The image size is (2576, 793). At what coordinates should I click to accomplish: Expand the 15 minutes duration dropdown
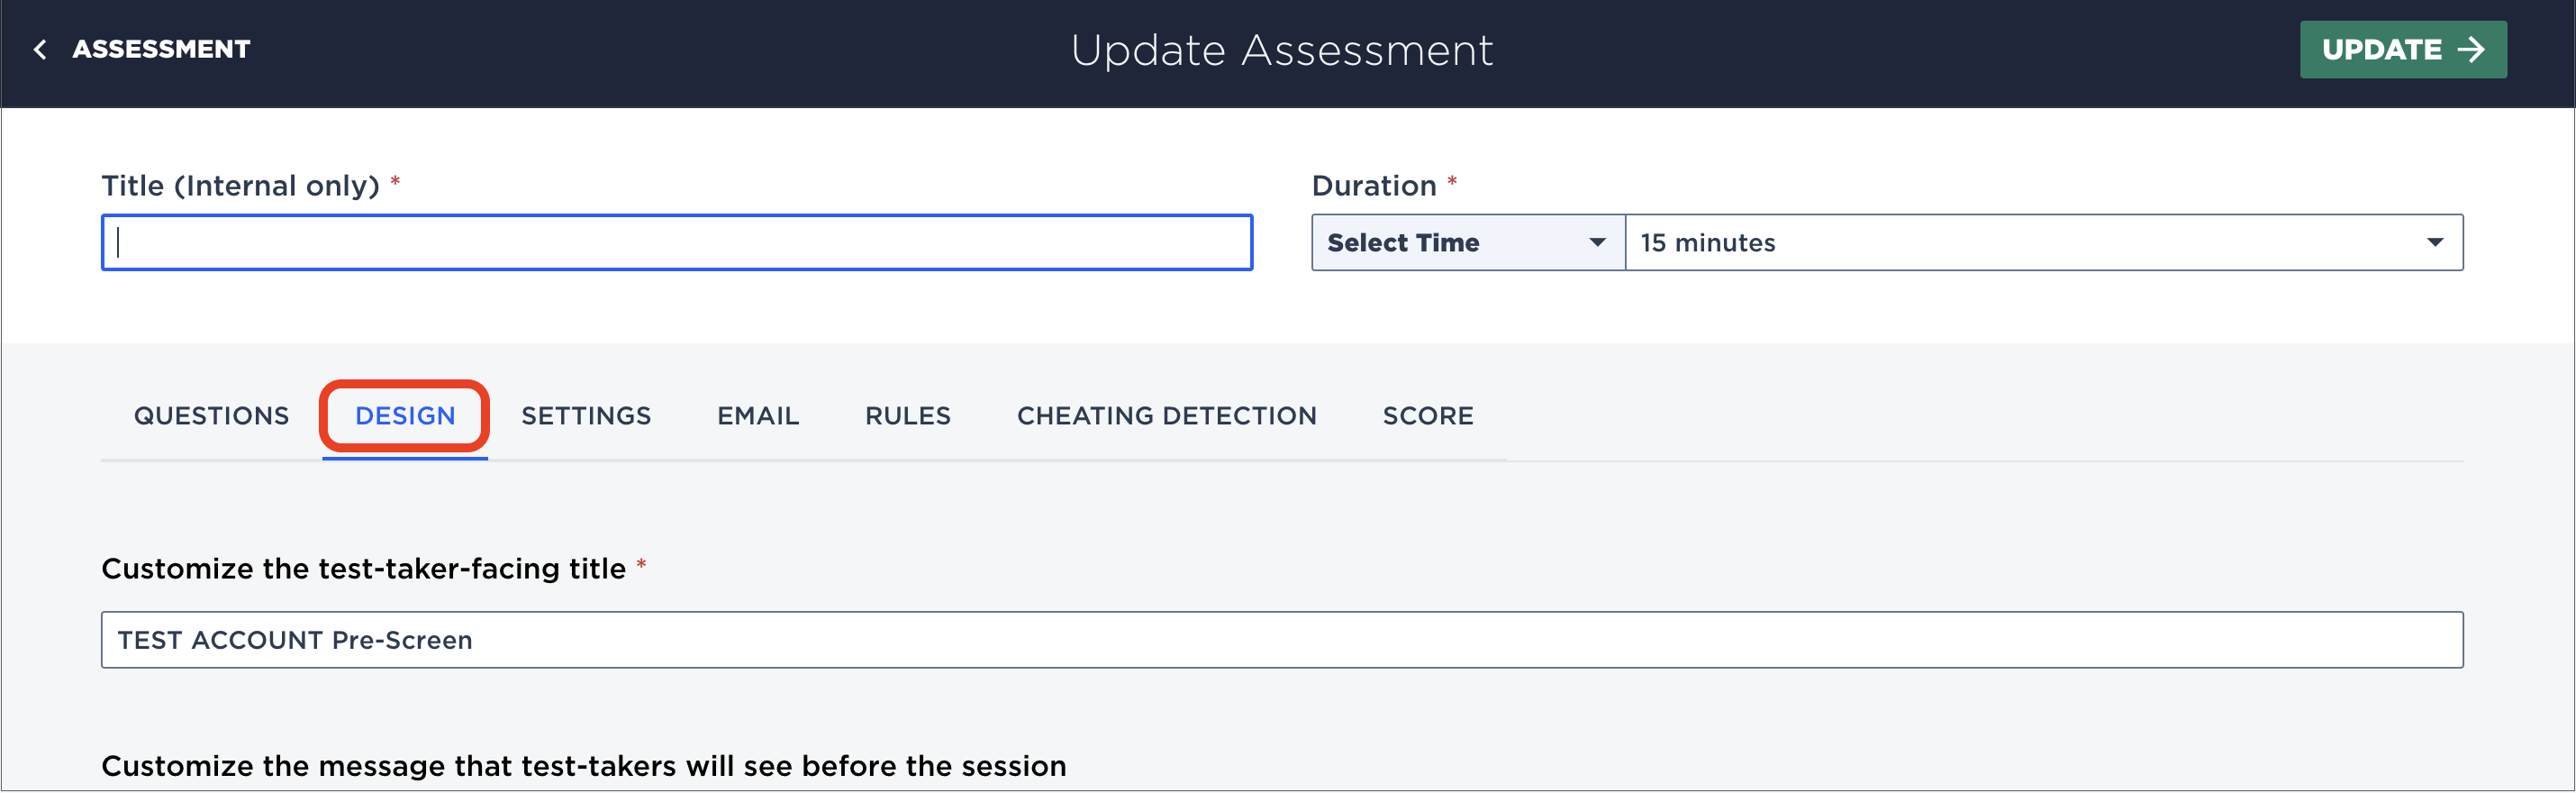2043,242
